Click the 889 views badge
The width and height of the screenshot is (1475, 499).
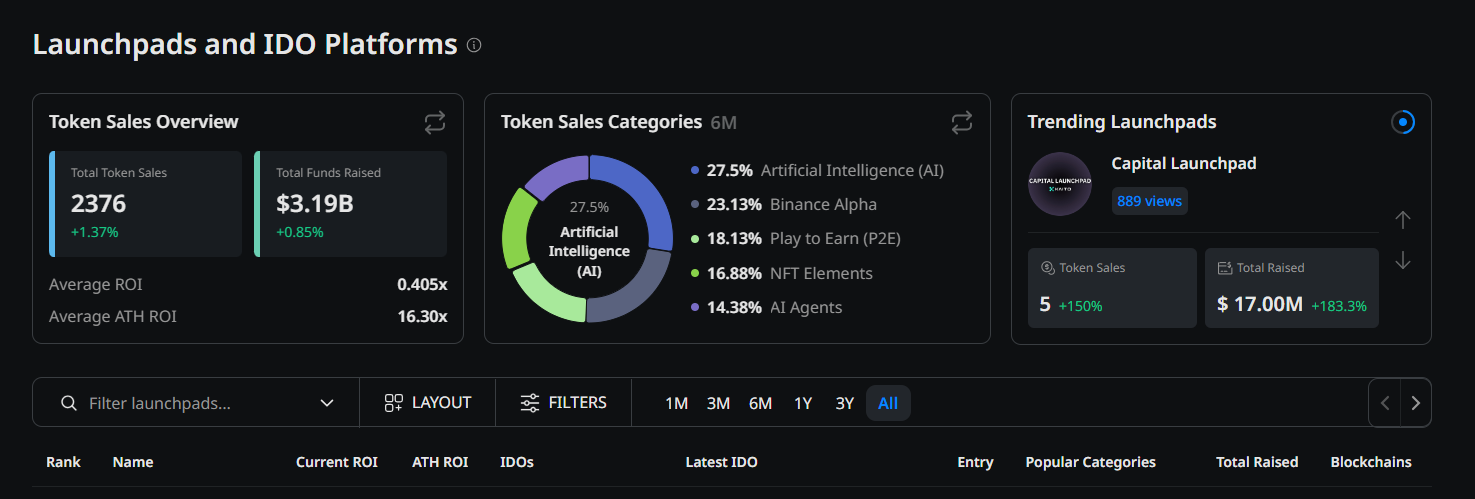[x=1150, y=201]
